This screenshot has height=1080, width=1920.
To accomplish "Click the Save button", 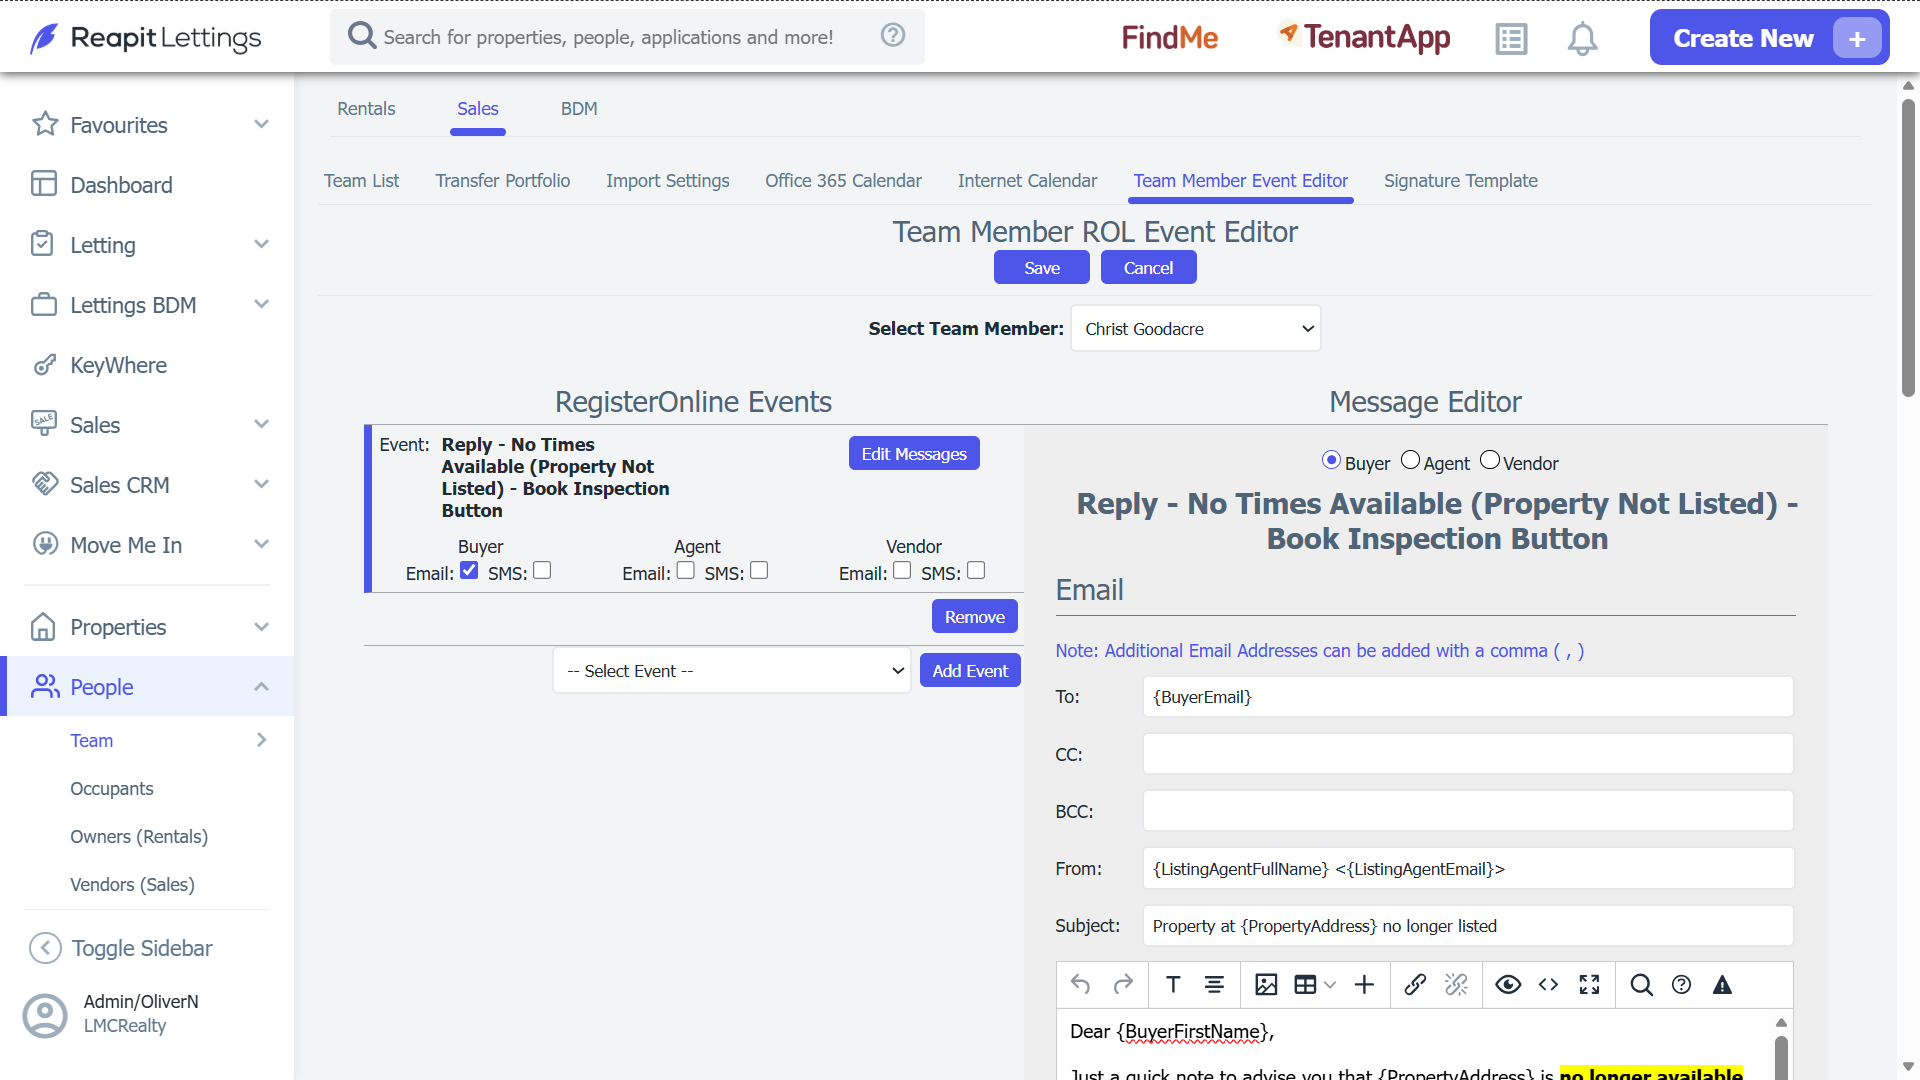I will tap(1042, 268).
